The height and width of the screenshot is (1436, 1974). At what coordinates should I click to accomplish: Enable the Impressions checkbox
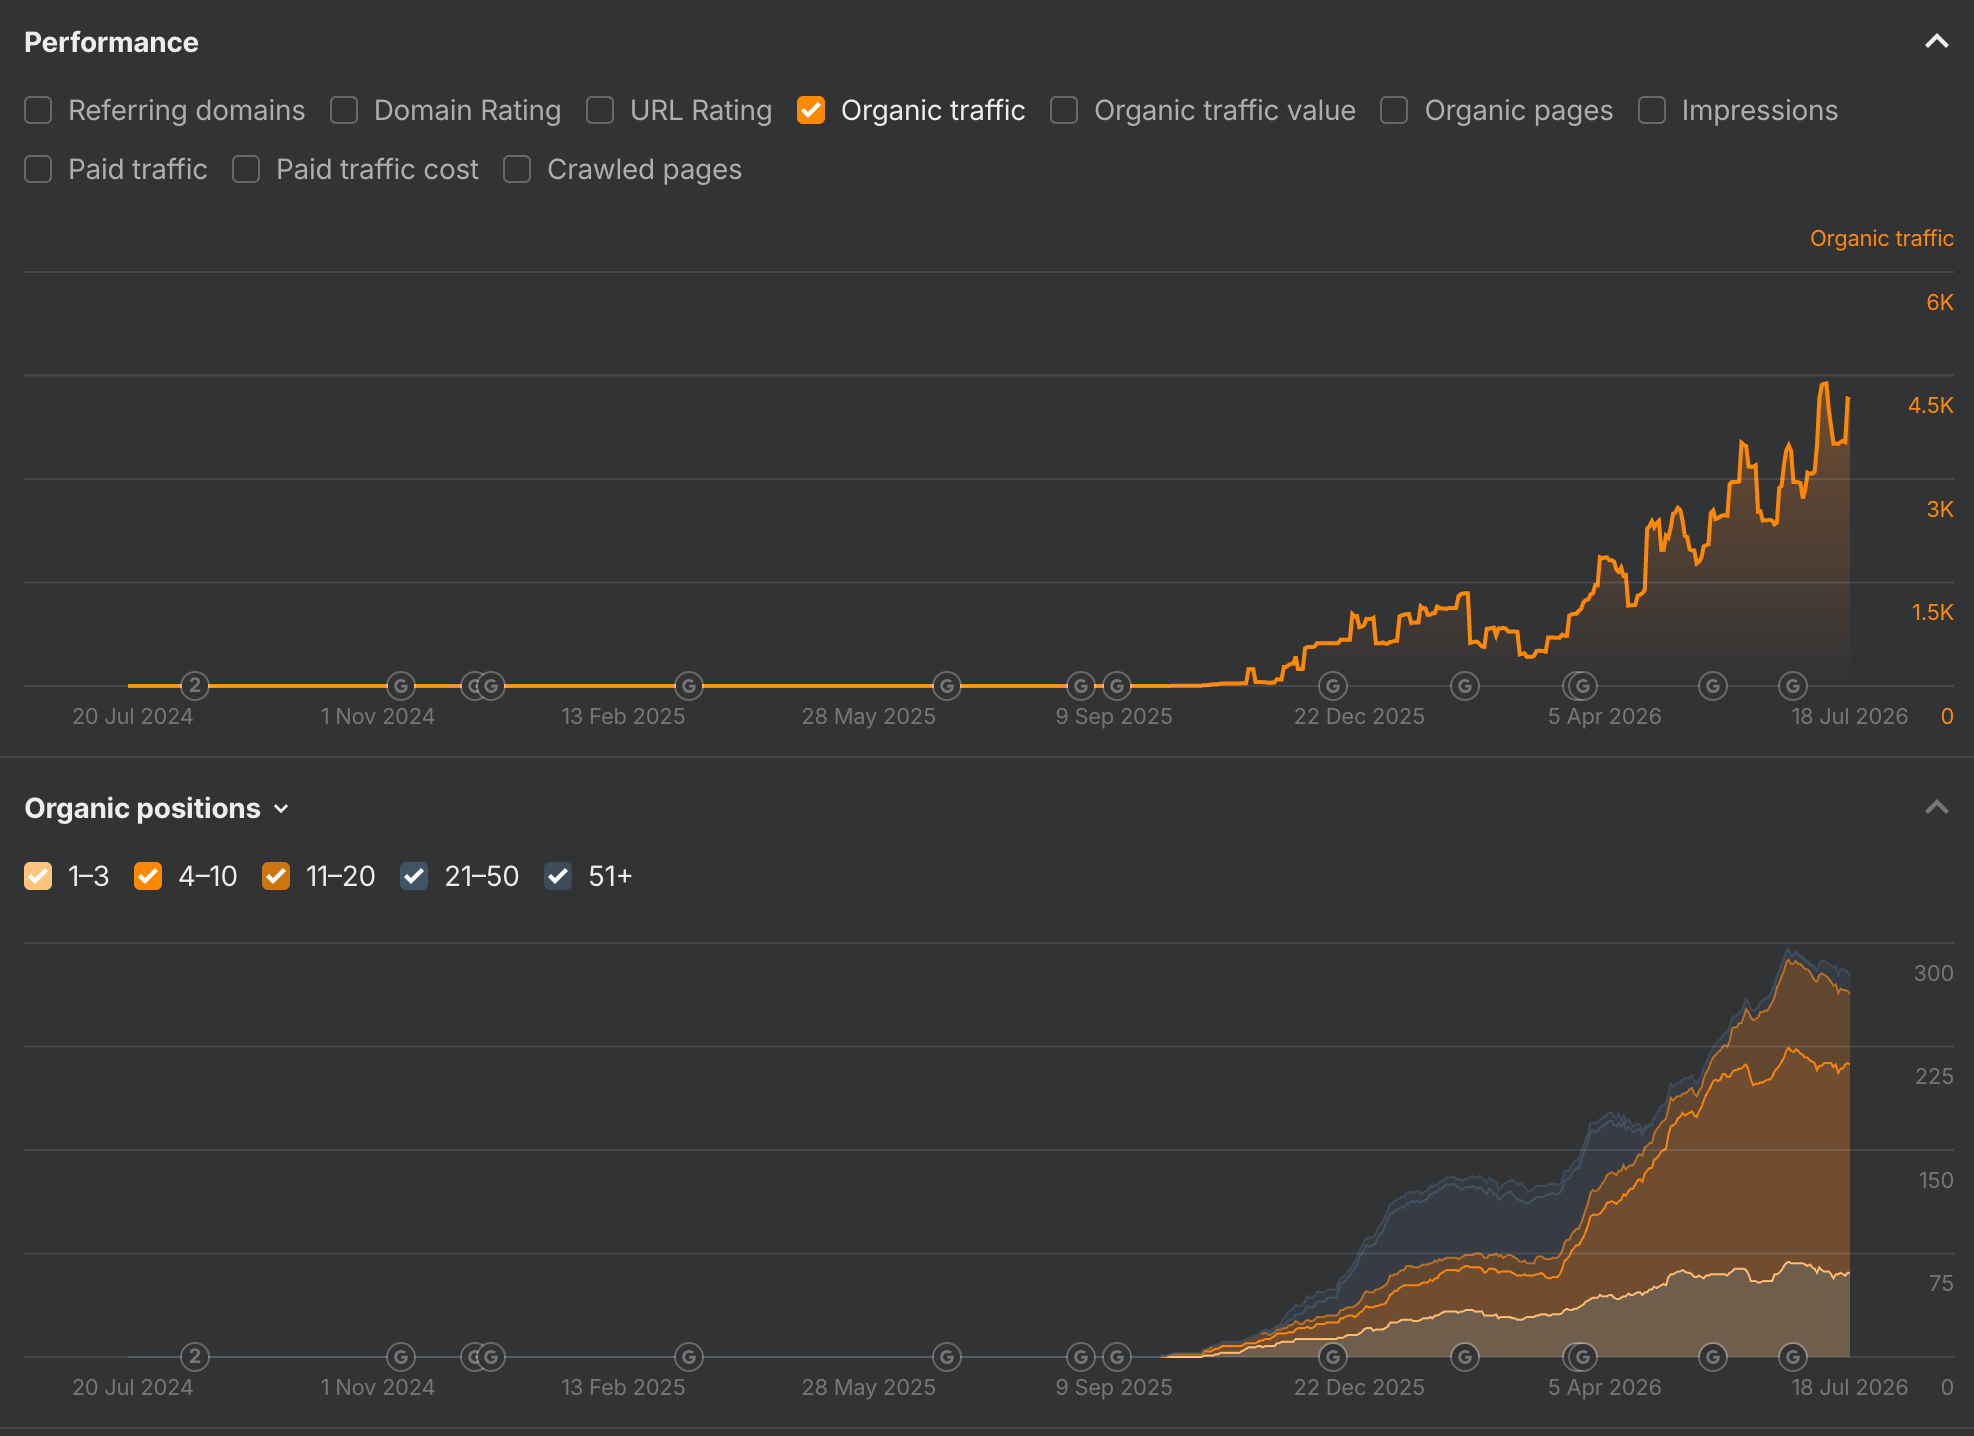point(1652,110)
